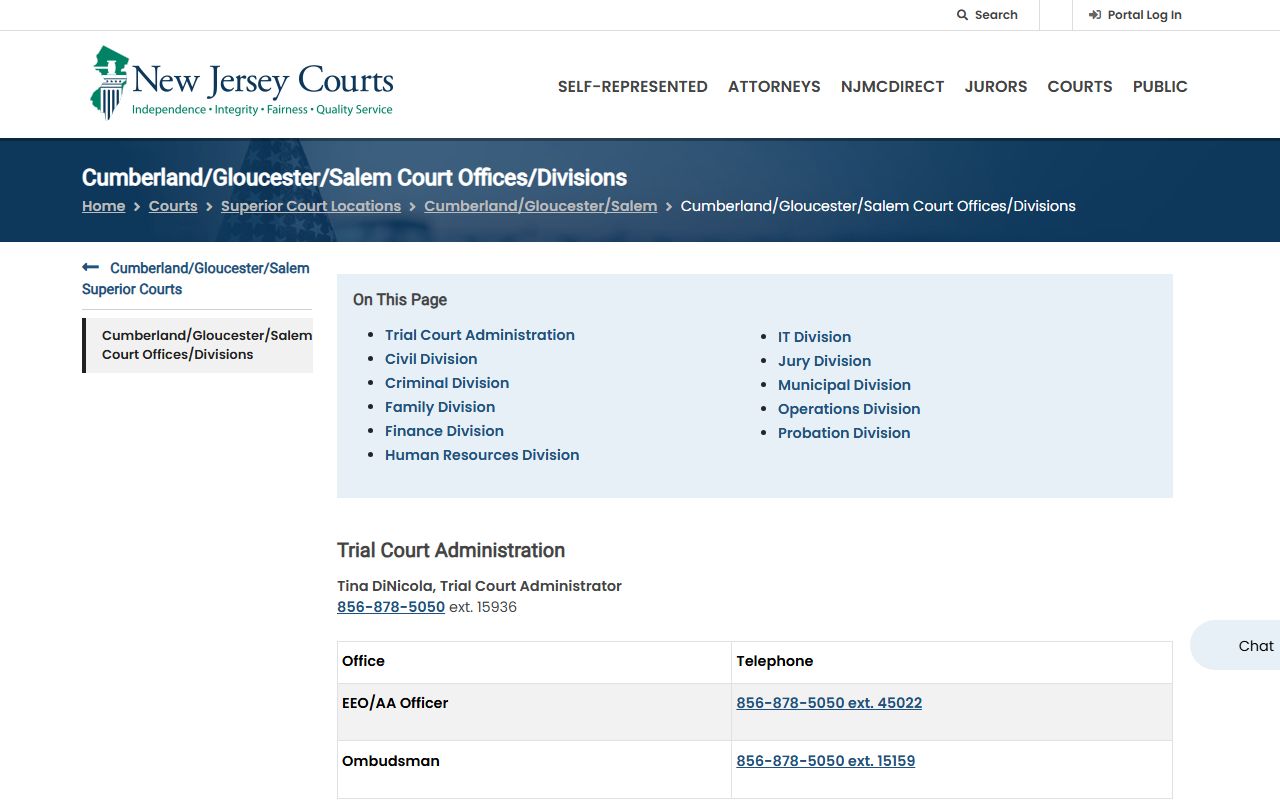Click the Telephone column header
1280x800 pixels.
(951, 662)
